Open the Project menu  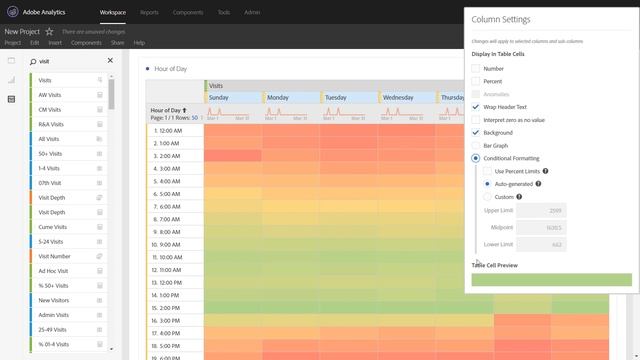pos(13,42)
